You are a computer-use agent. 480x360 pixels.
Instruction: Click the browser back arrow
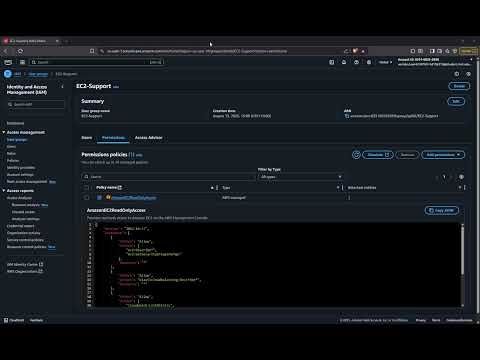[x=5, y=51]
